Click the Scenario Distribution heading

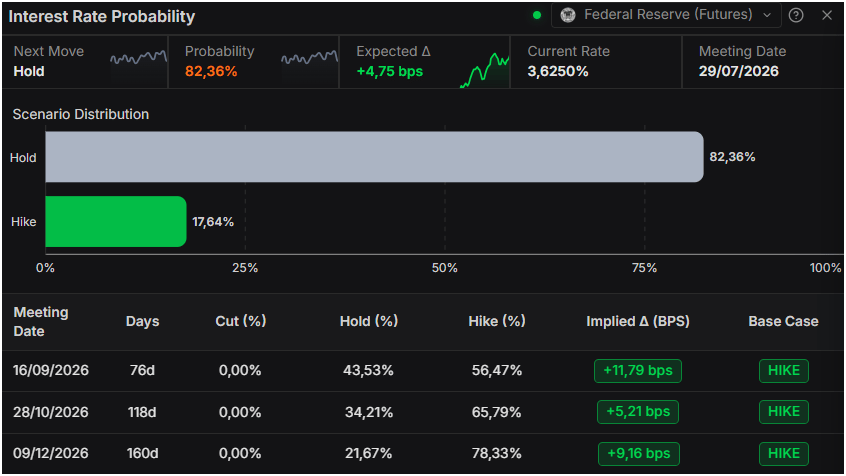click(x=81, y=114)
